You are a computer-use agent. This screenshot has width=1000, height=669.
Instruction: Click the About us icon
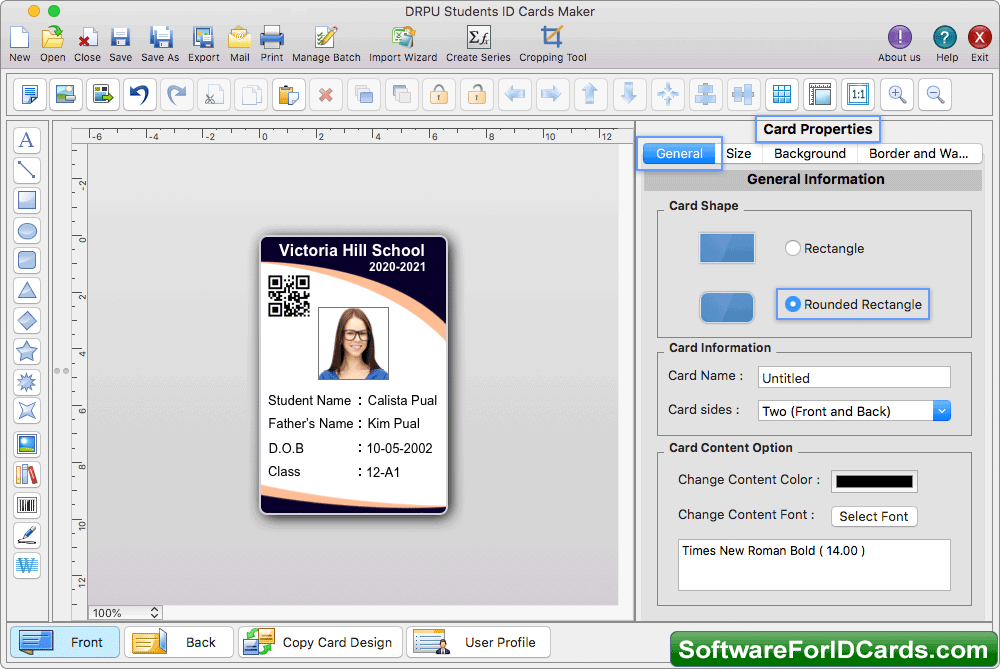(x=899, y=38)
